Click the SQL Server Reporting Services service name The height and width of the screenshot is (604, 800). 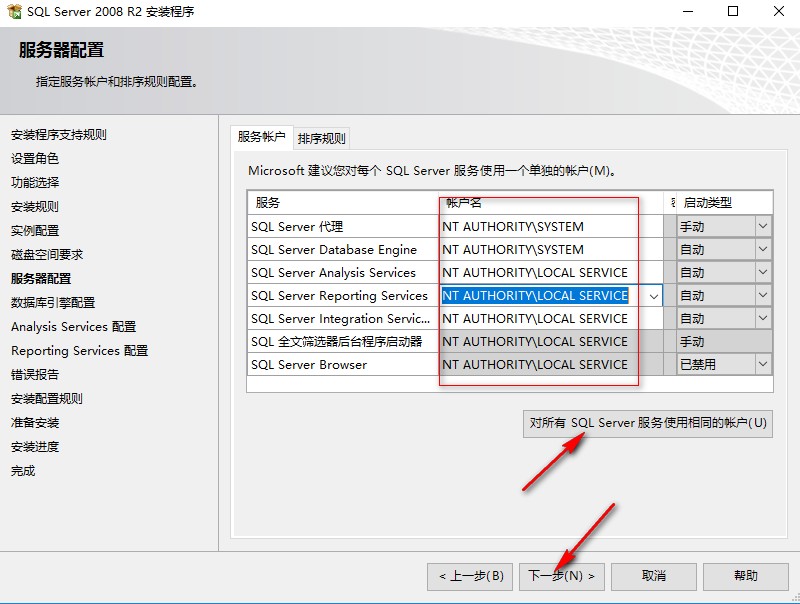tap(339, 295)
